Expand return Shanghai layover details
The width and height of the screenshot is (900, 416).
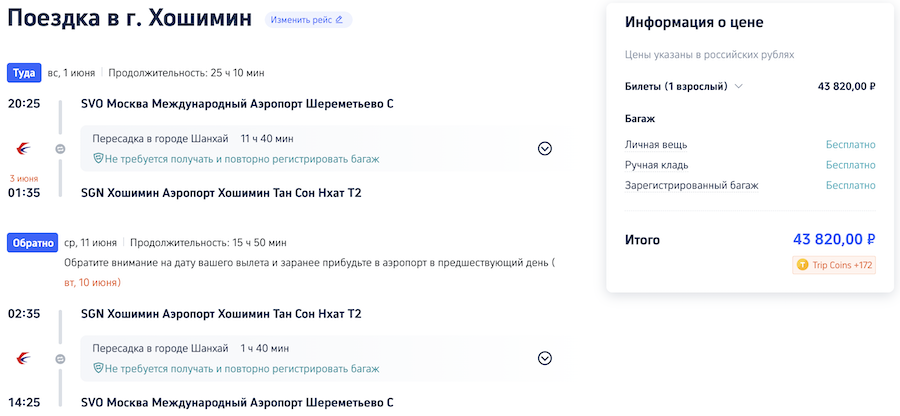[x=545, y=358]
